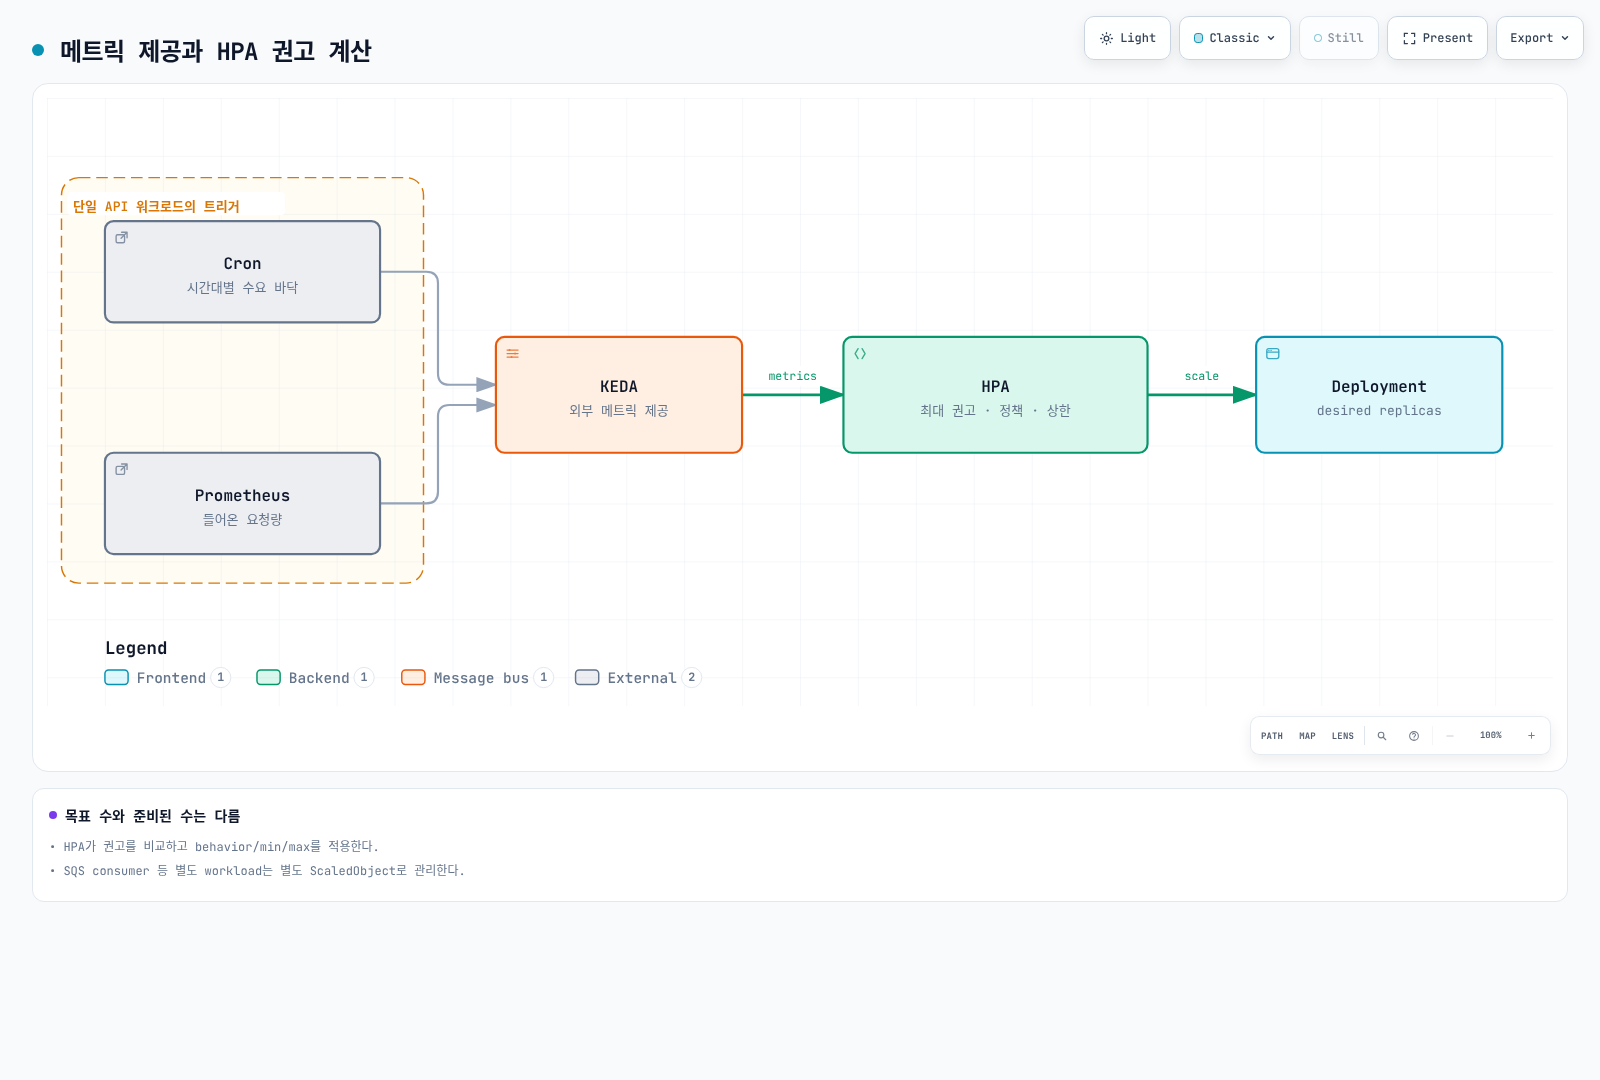Switch to MAP view
This screenshot has height=1080, width=1600.
point(1307,736)
